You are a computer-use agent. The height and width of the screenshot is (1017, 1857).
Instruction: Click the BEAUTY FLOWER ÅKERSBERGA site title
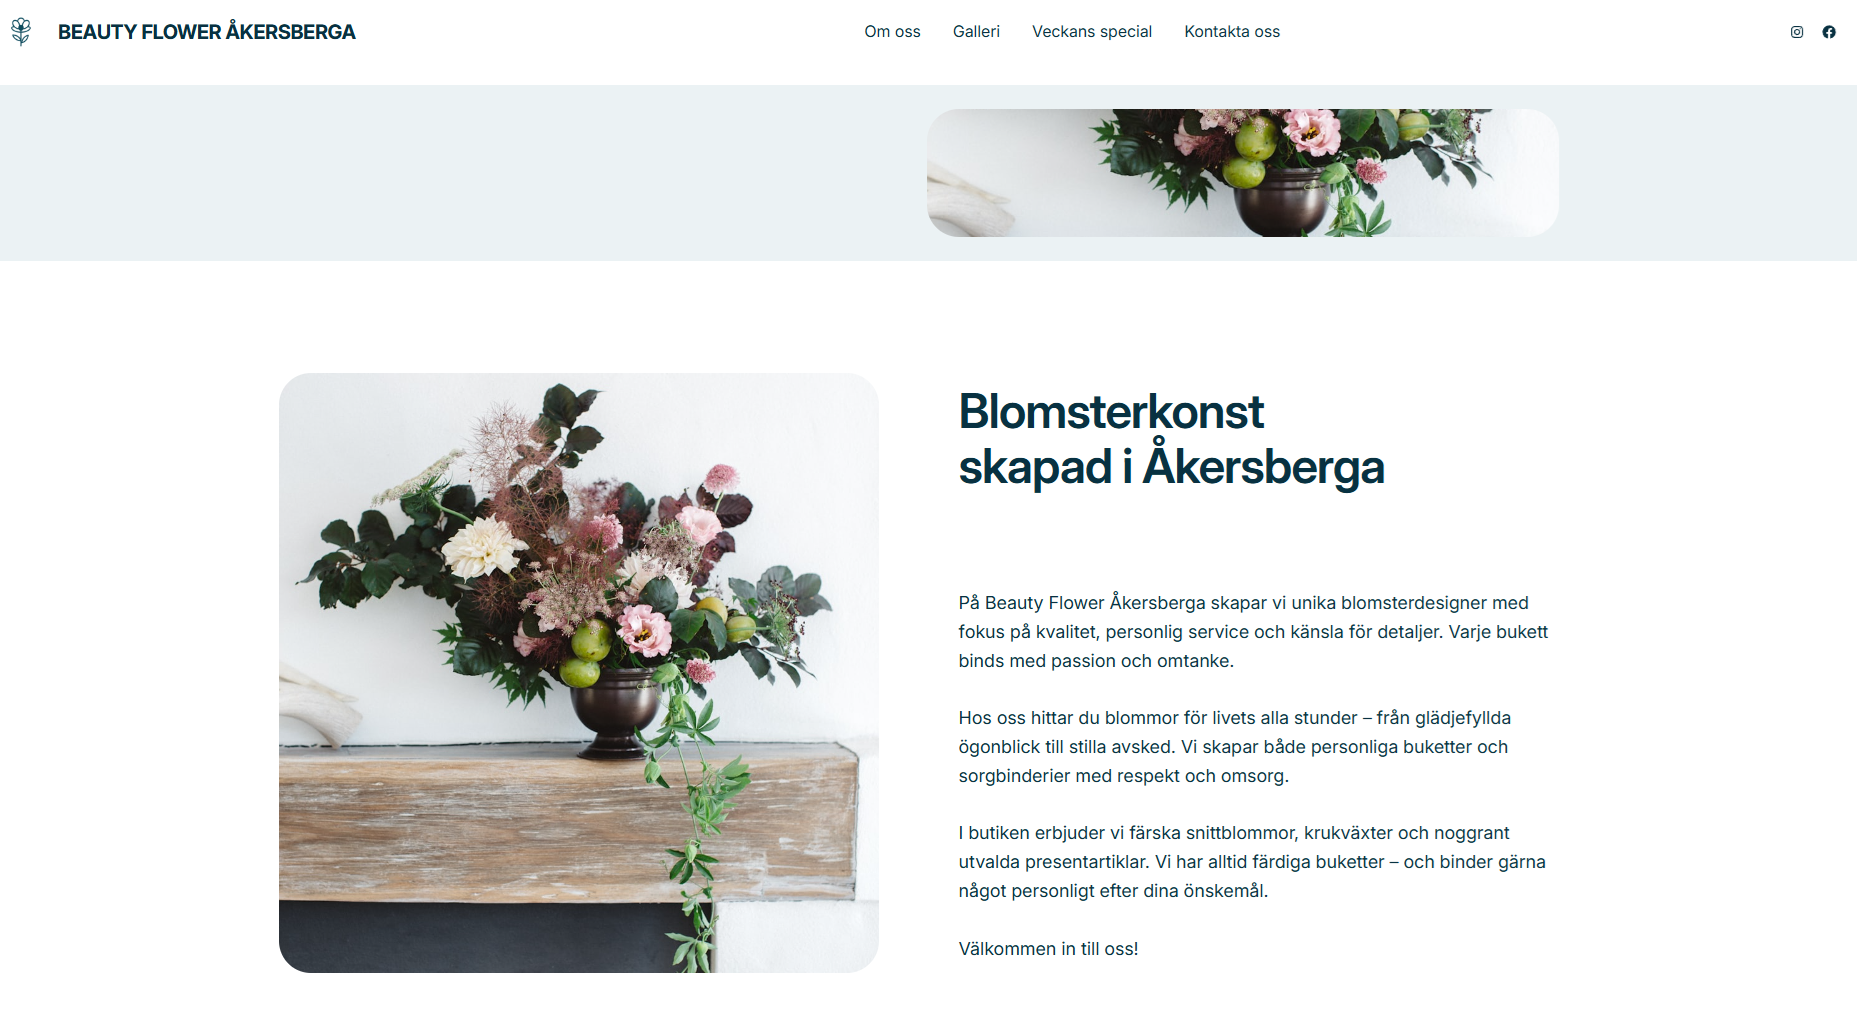[x=207, y=32]
